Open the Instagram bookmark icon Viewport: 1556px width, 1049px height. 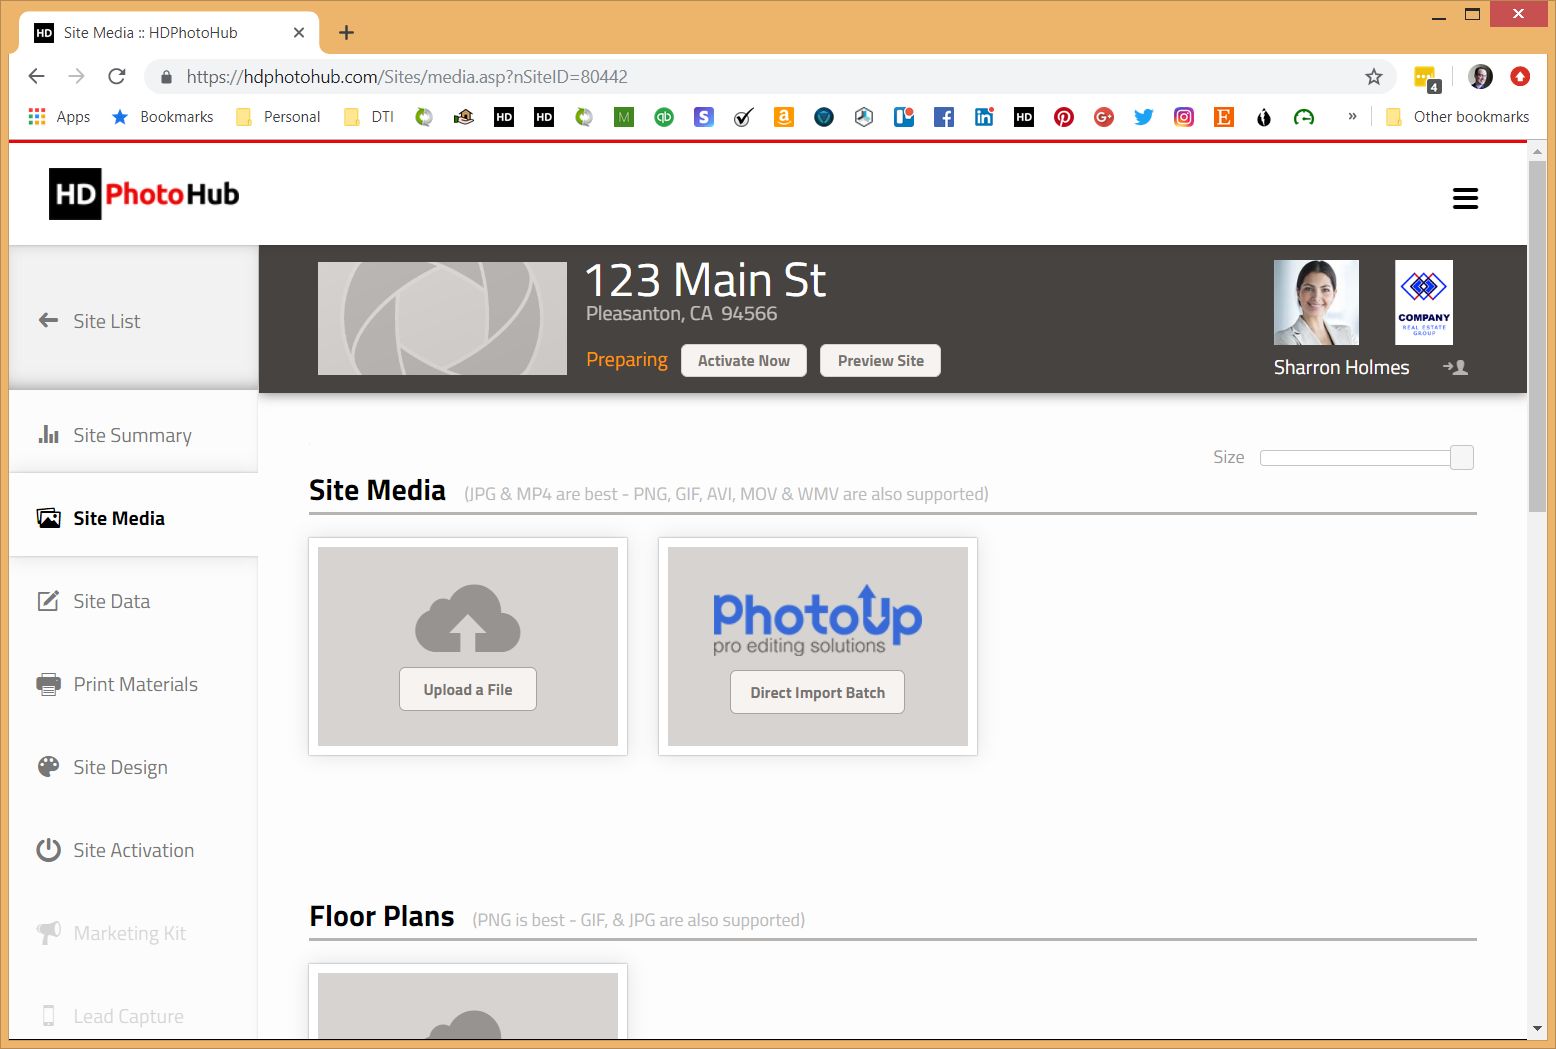(1184, 117)
